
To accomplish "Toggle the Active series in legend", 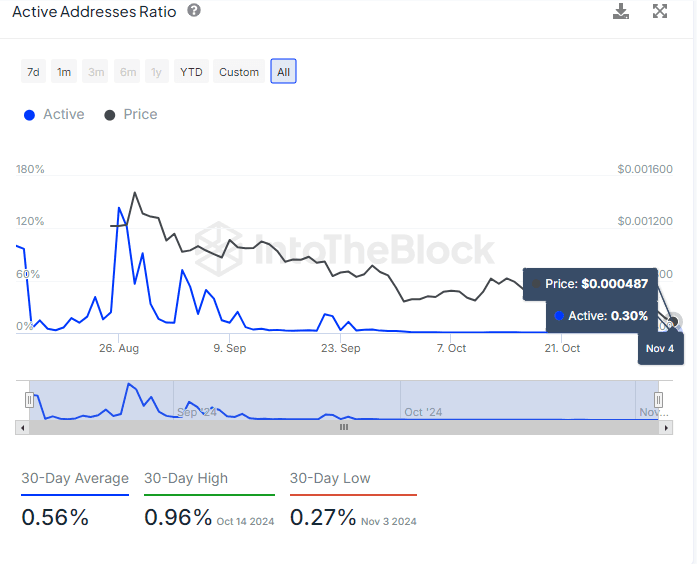I will tap(54, 115).
